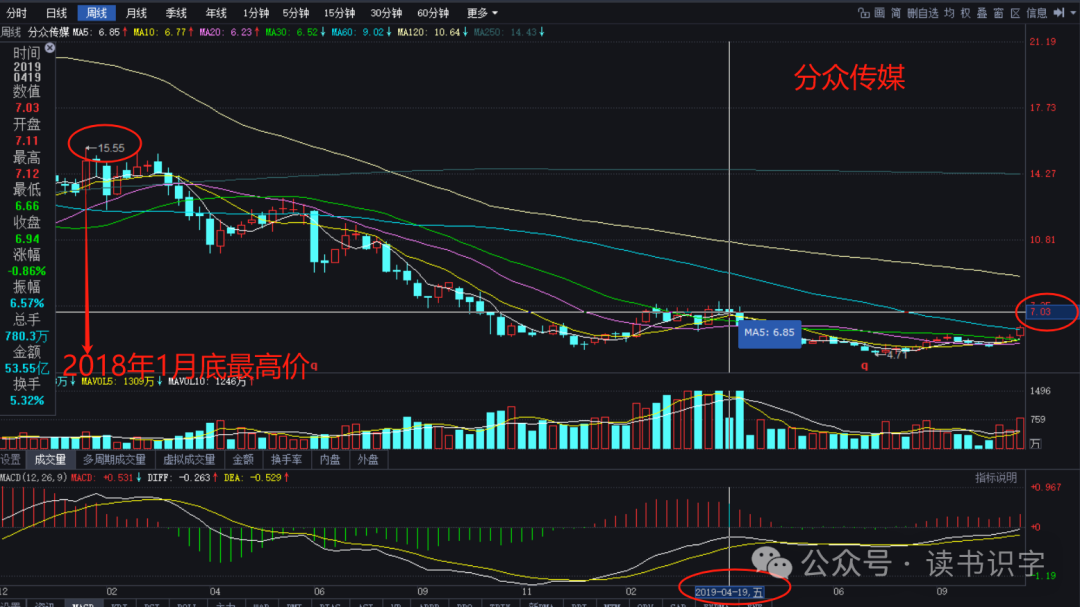
Task: Select the 60分钟 period tab
Action: [x=433, y=13]
